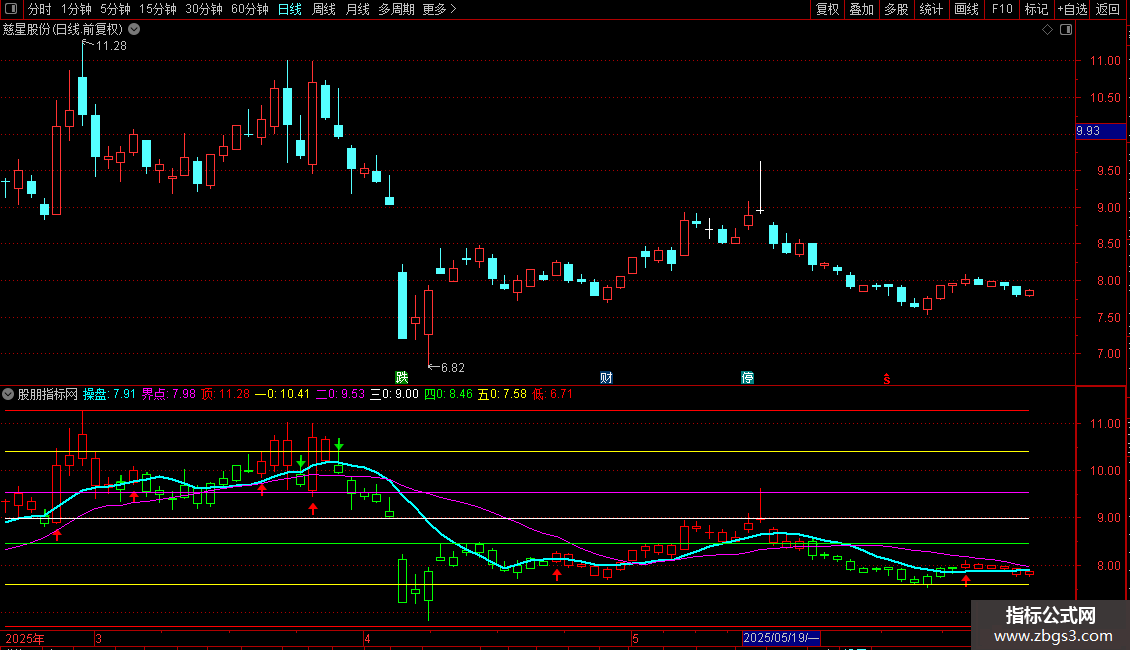The width and height of the screenshot is (1130, 650).
Task: Click 返回 to go back
Action: (x=1108, y=9)
